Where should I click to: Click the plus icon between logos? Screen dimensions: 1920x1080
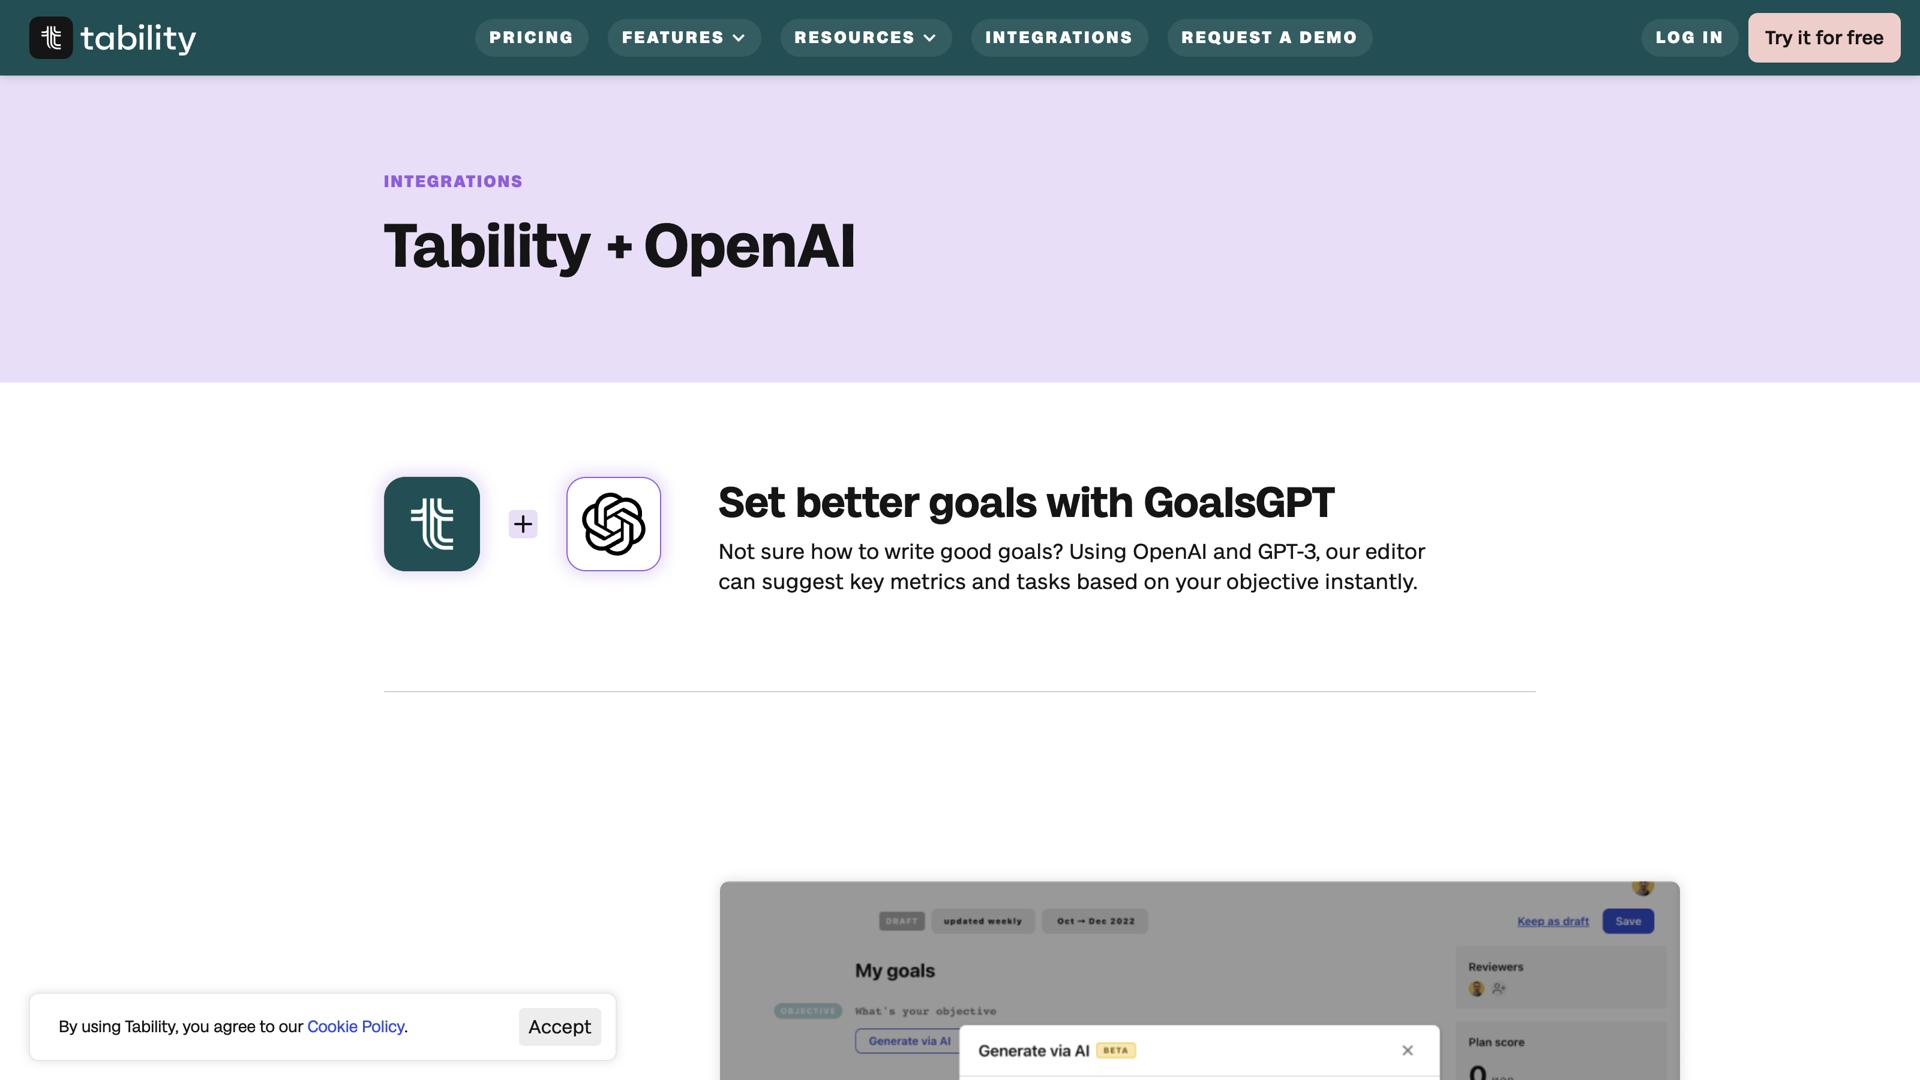(523, 524)
